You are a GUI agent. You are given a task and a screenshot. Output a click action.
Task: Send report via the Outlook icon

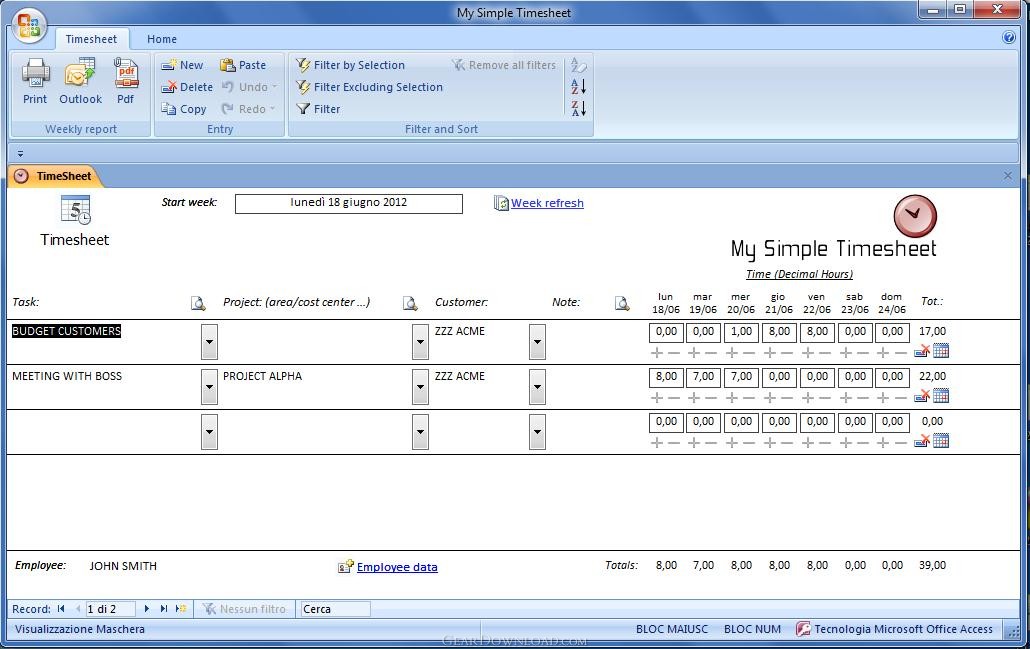tap(80, 81)
